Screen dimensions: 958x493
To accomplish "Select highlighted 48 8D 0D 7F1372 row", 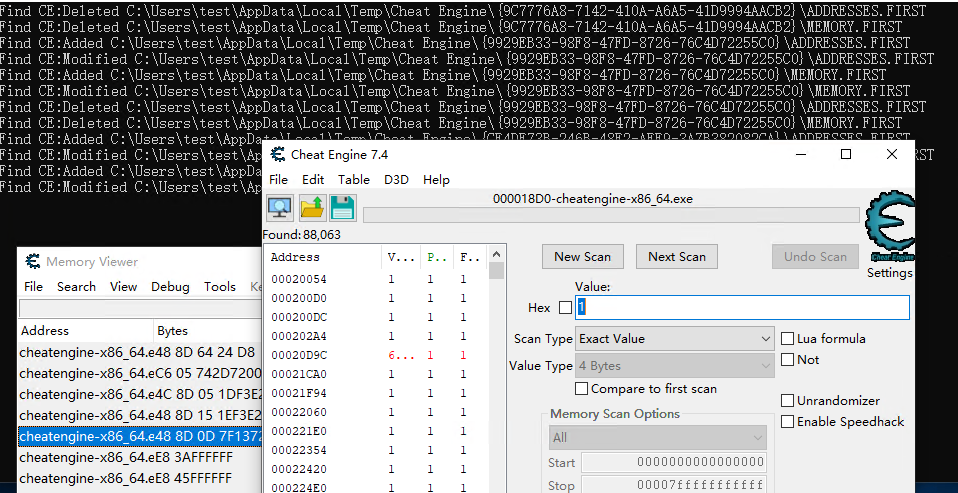I will coord(140,436).
